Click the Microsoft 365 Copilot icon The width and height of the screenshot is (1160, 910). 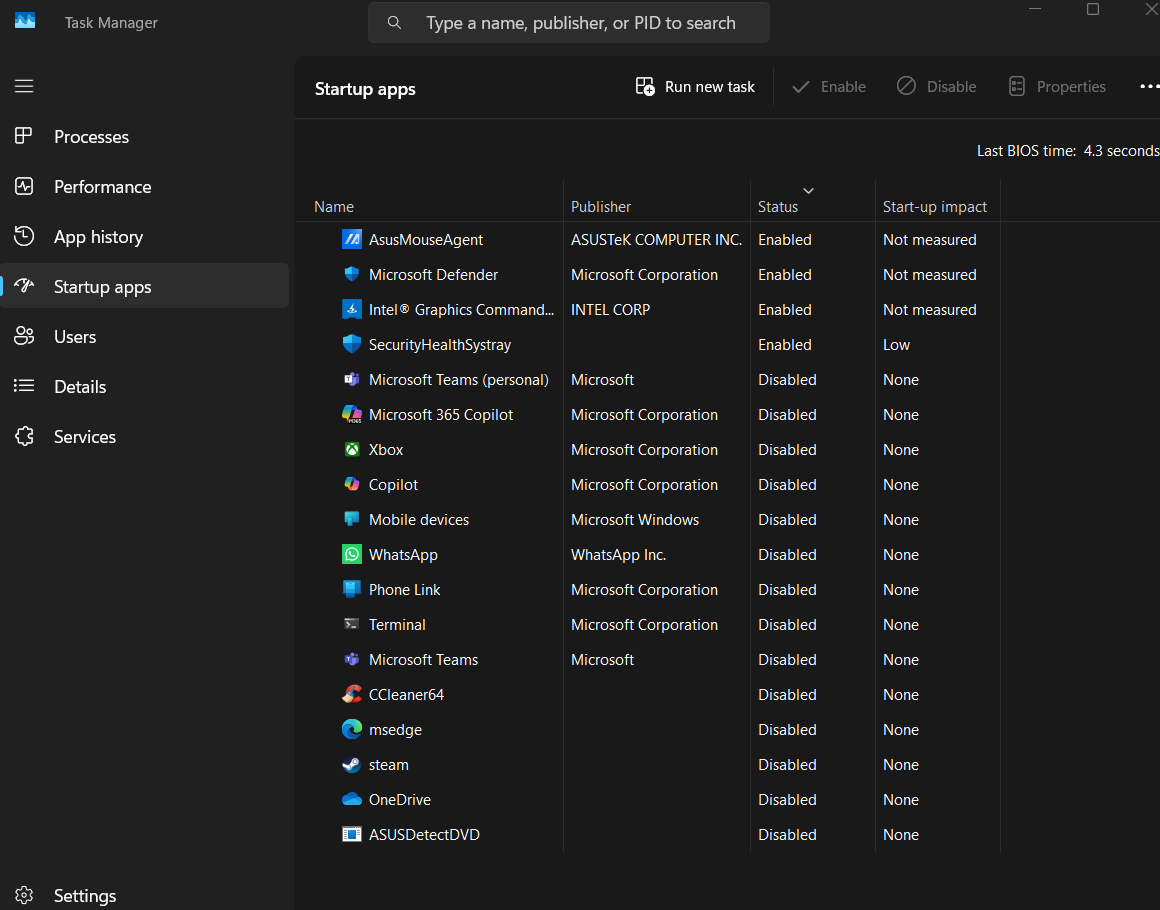351,415
